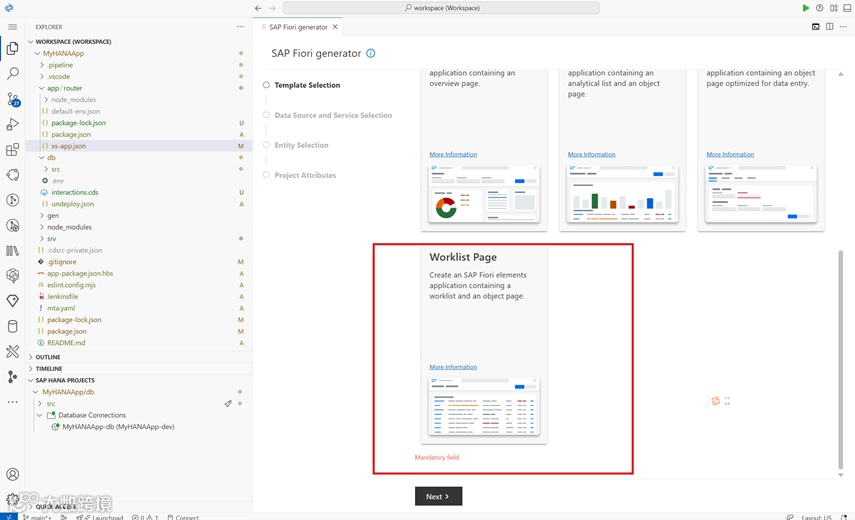Open More Information link for data entry object page

click(x=730, y=154)
